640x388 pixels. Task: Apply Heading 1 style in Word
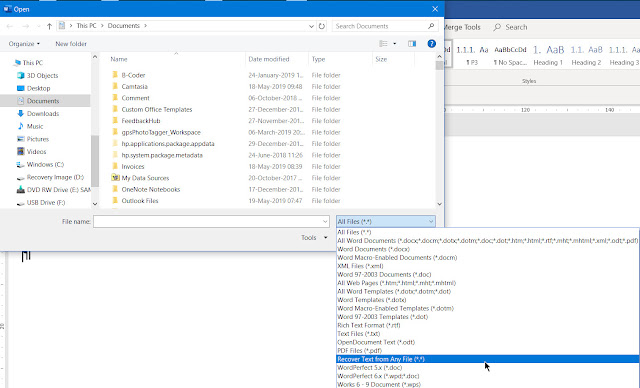pos(548,55)
